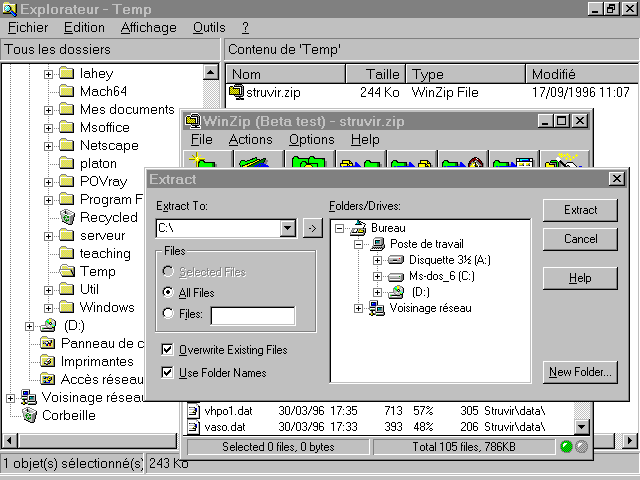
Task: Click the arrow button next to Extract To
Action: (313, 228)
